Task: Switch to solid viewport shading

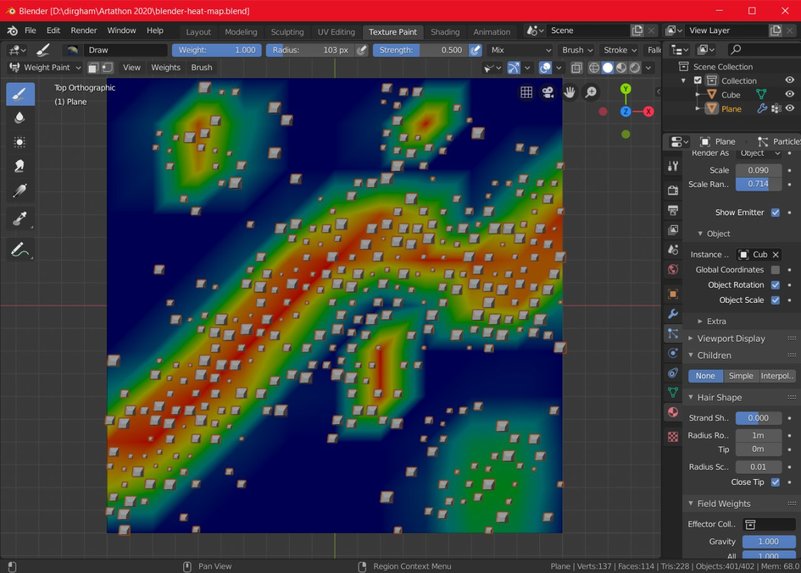Action: [607, 67]
